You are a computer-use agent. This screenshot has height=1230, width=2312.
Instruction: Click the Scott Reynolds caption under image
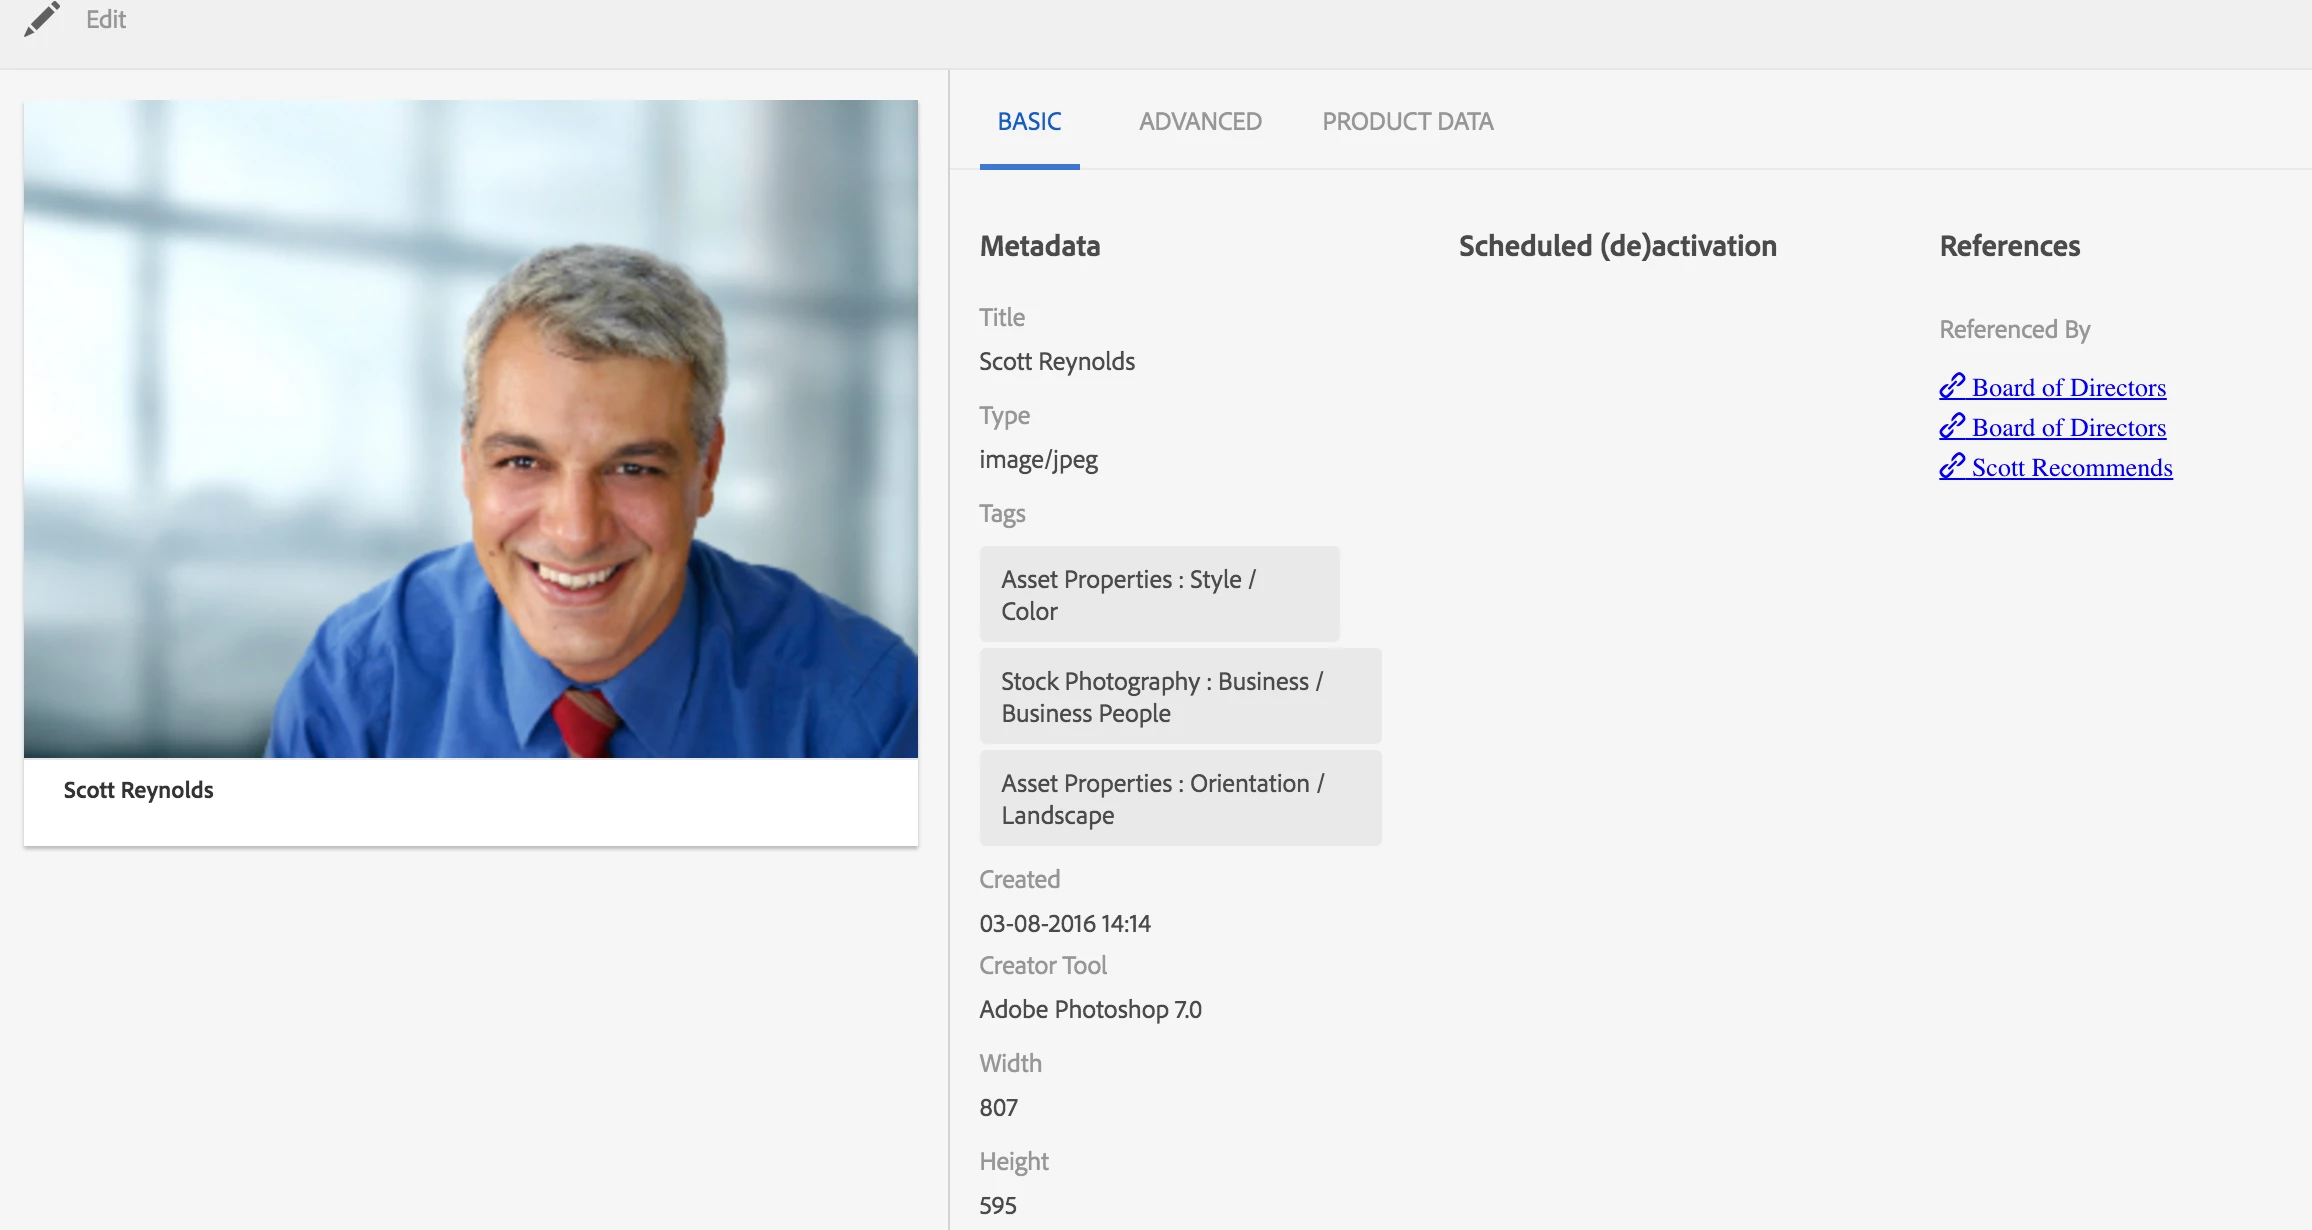pyautogui.click(x=138, y=790)
